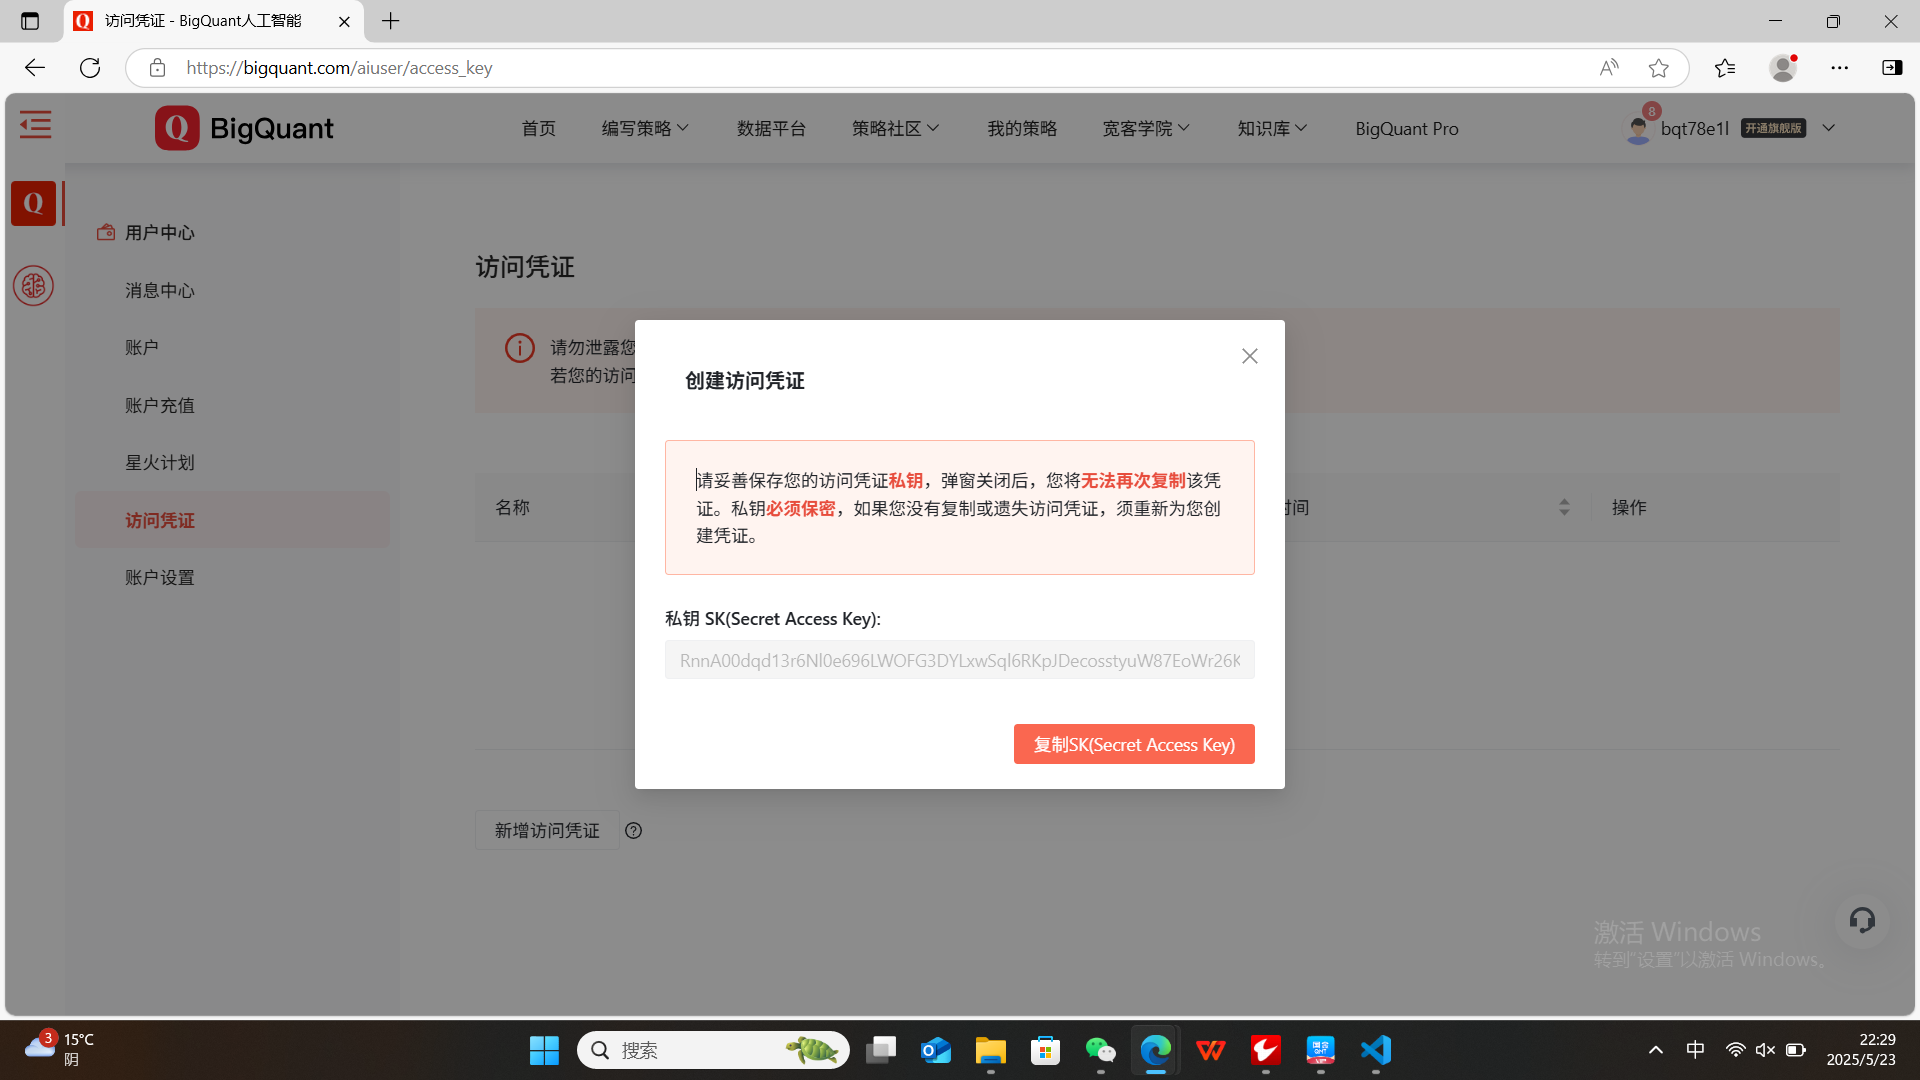The height and width of the screenshot is (1080, 1920).
Task: Sort the table by the time column arrows
Action: pyautogui.click(x=1564, y=508)
